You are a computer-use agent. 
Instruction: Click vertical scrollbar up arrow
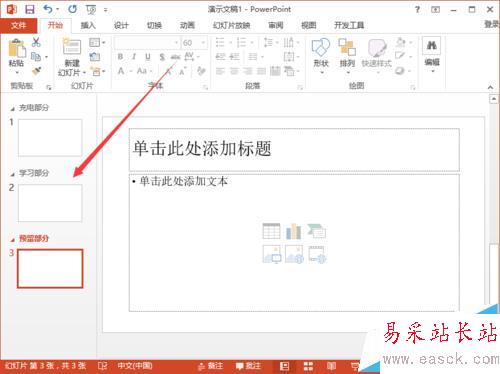[494, 99]
